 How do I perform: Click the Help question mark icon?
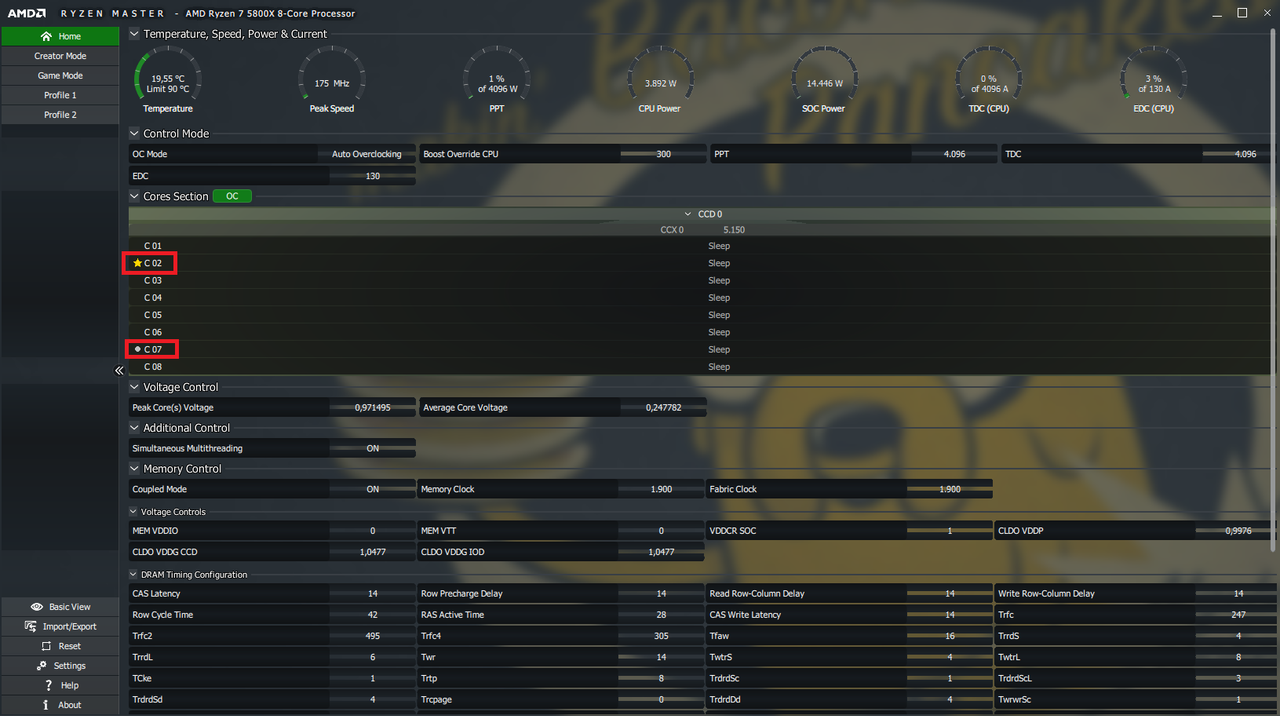coord(48,685)
